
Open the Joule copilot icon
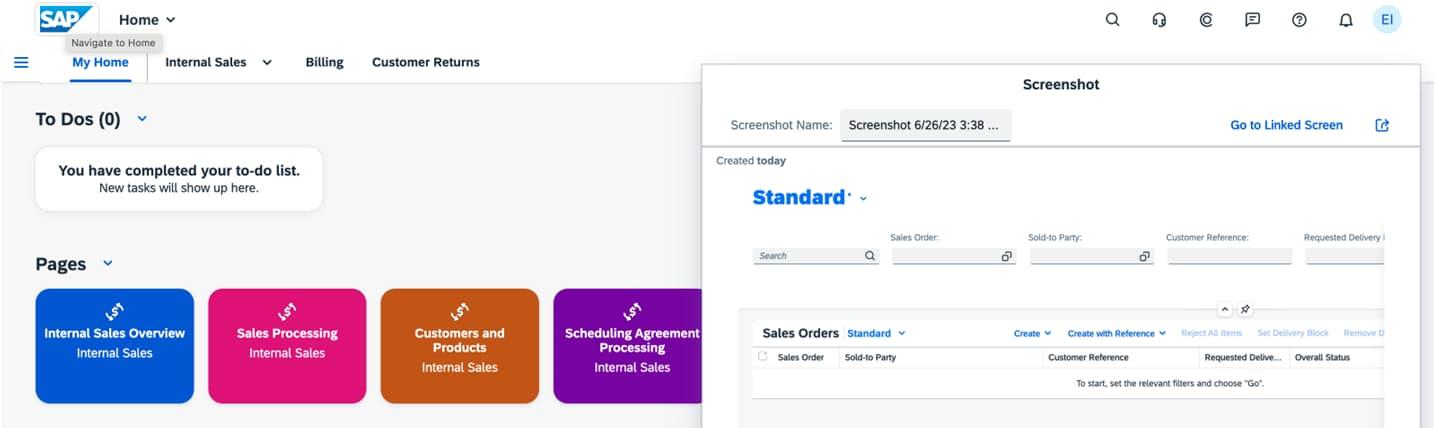pos(1206,20)
